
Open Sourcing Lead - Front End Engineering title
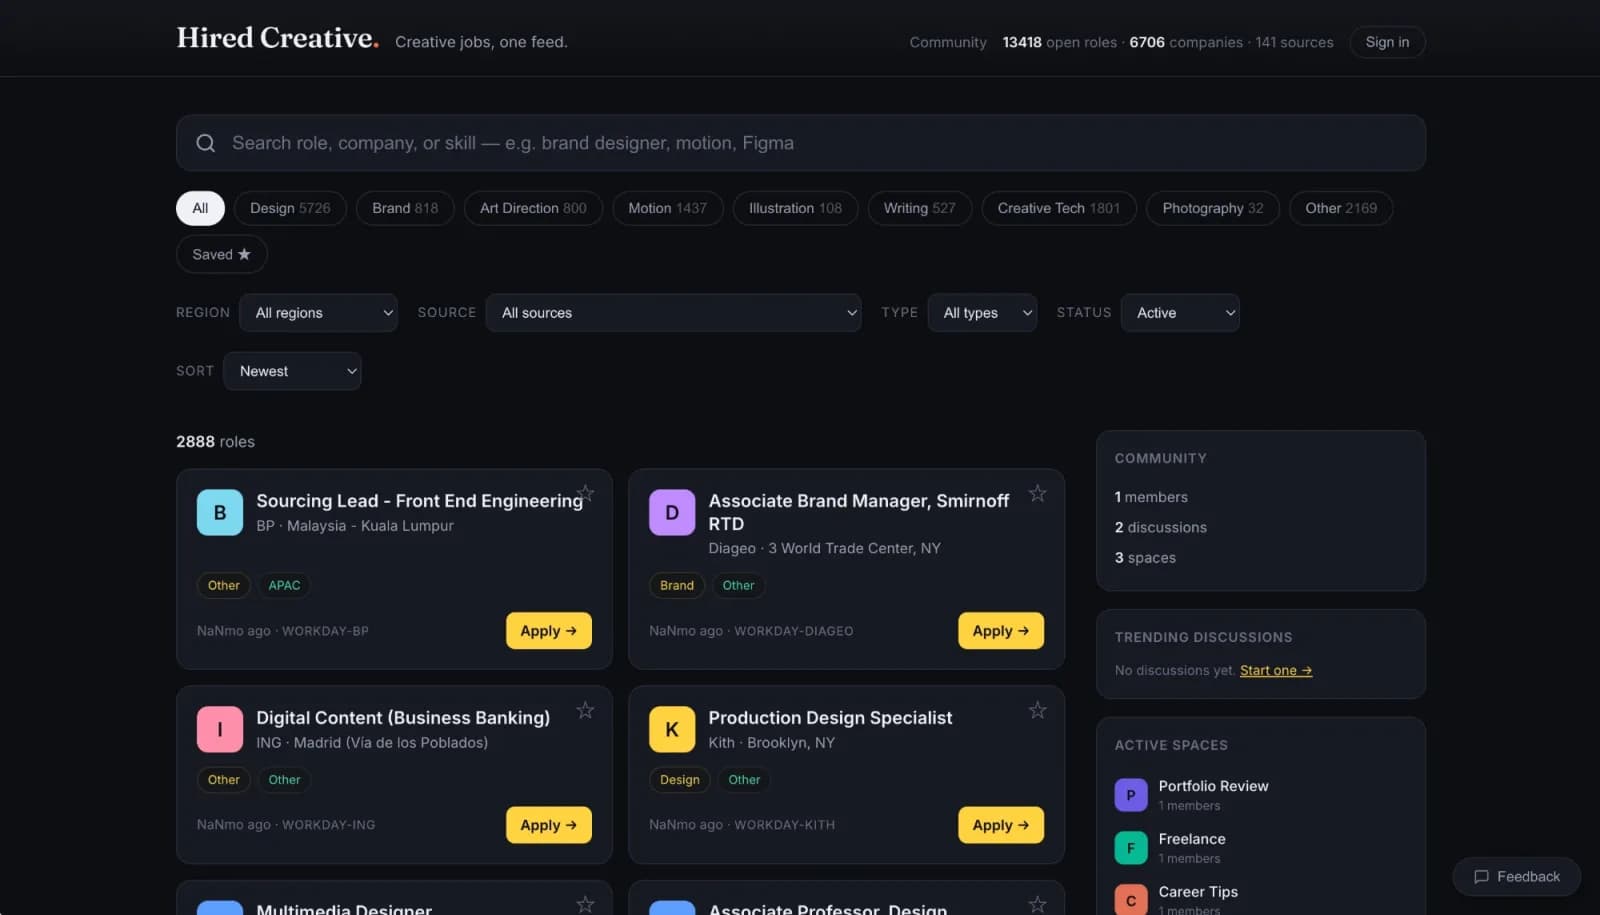[420, 501]
